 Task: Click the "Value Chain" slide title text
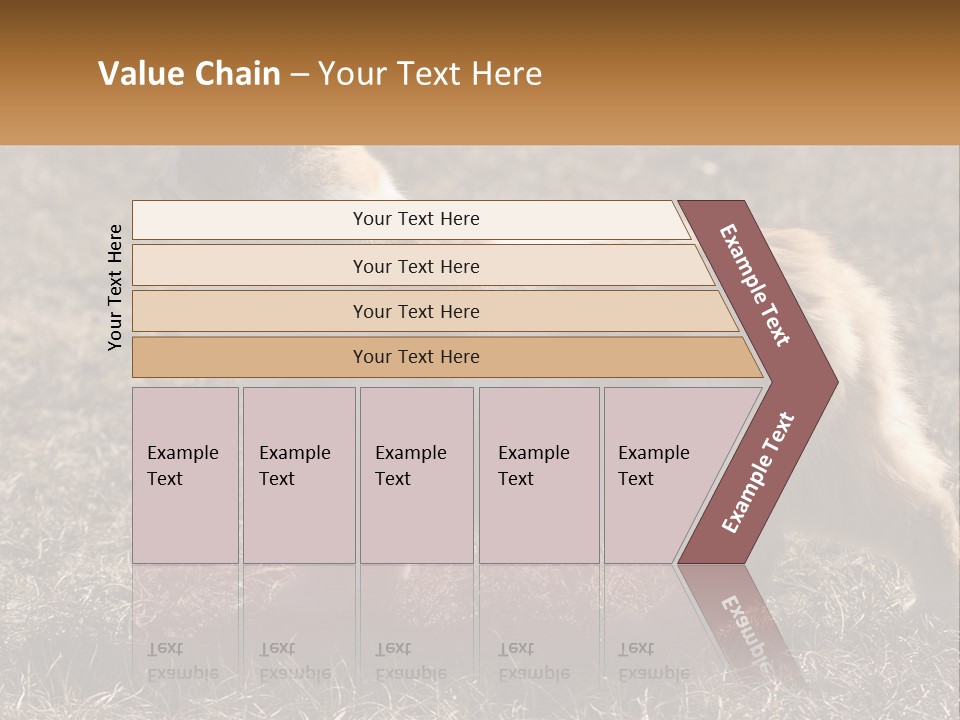point(189,74)
